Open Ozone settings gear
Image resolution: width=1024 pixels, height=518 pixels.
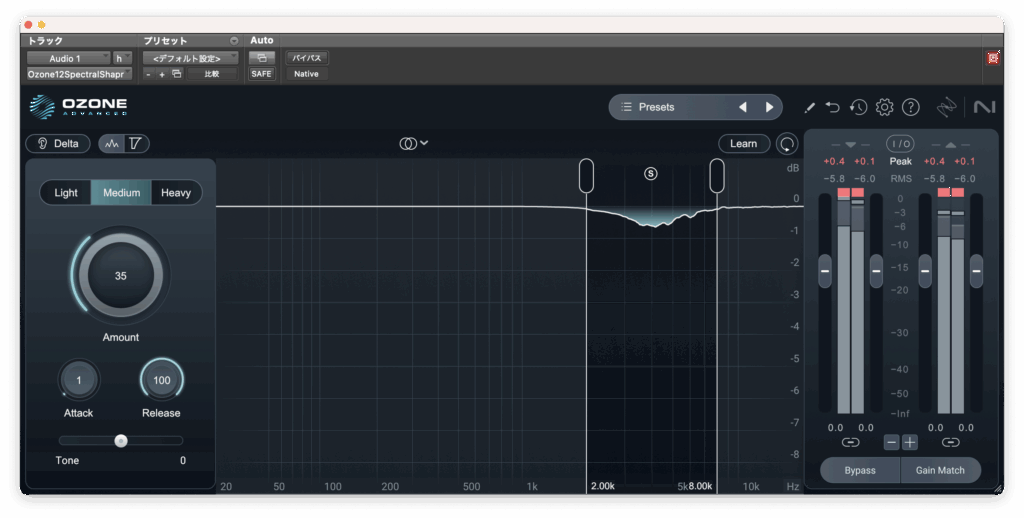[884, 107]
